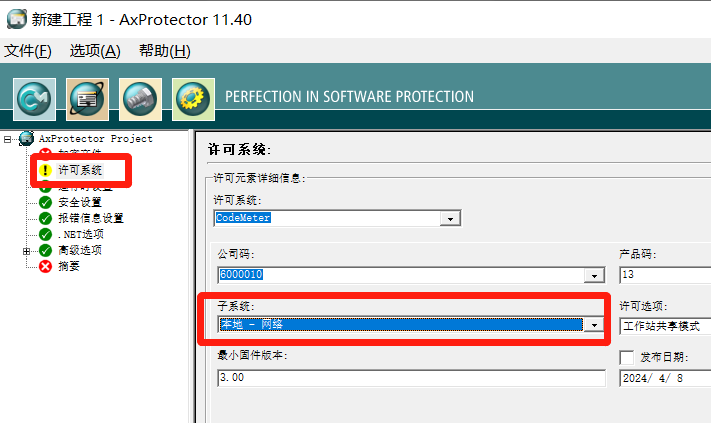The image size is (711, 423).
Task: Expand the 高级选项 tree node
Action: tap(27, 250)
